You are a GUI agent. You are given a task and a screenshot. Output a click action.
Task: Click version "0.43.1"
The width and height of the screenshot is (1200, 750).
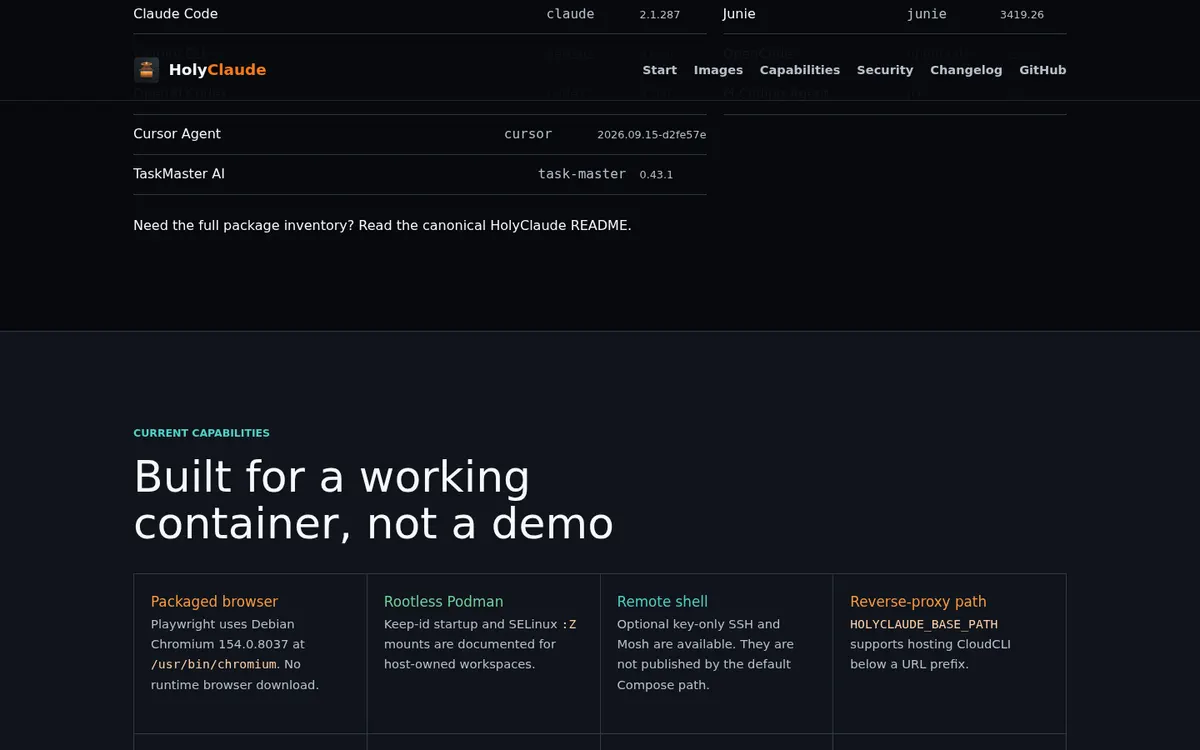[656, 175]
